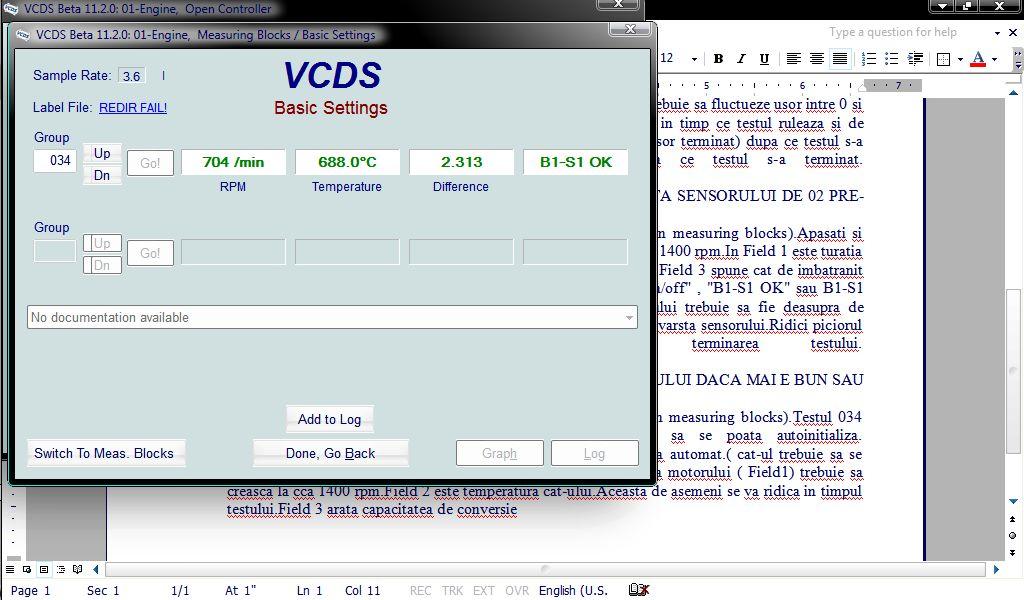Click Up button for second group
The height and width of the screenshot is (600, 1024).
[x=102, y=244]
